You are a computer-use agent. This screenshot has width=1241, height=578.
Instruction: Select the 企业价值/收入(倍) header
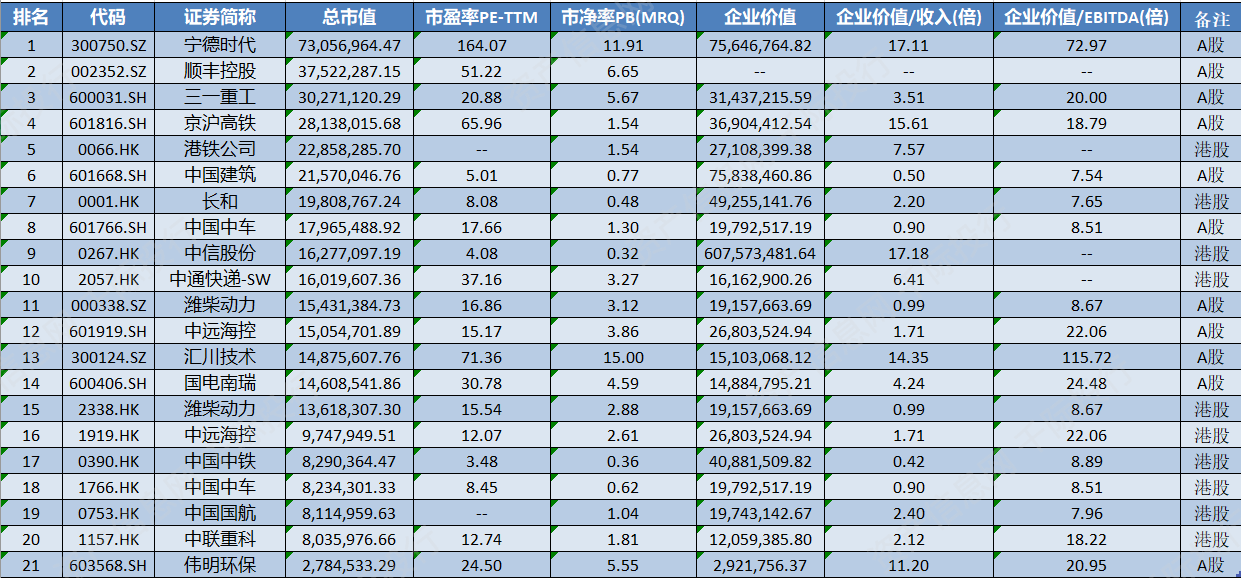tap(909, 17)
